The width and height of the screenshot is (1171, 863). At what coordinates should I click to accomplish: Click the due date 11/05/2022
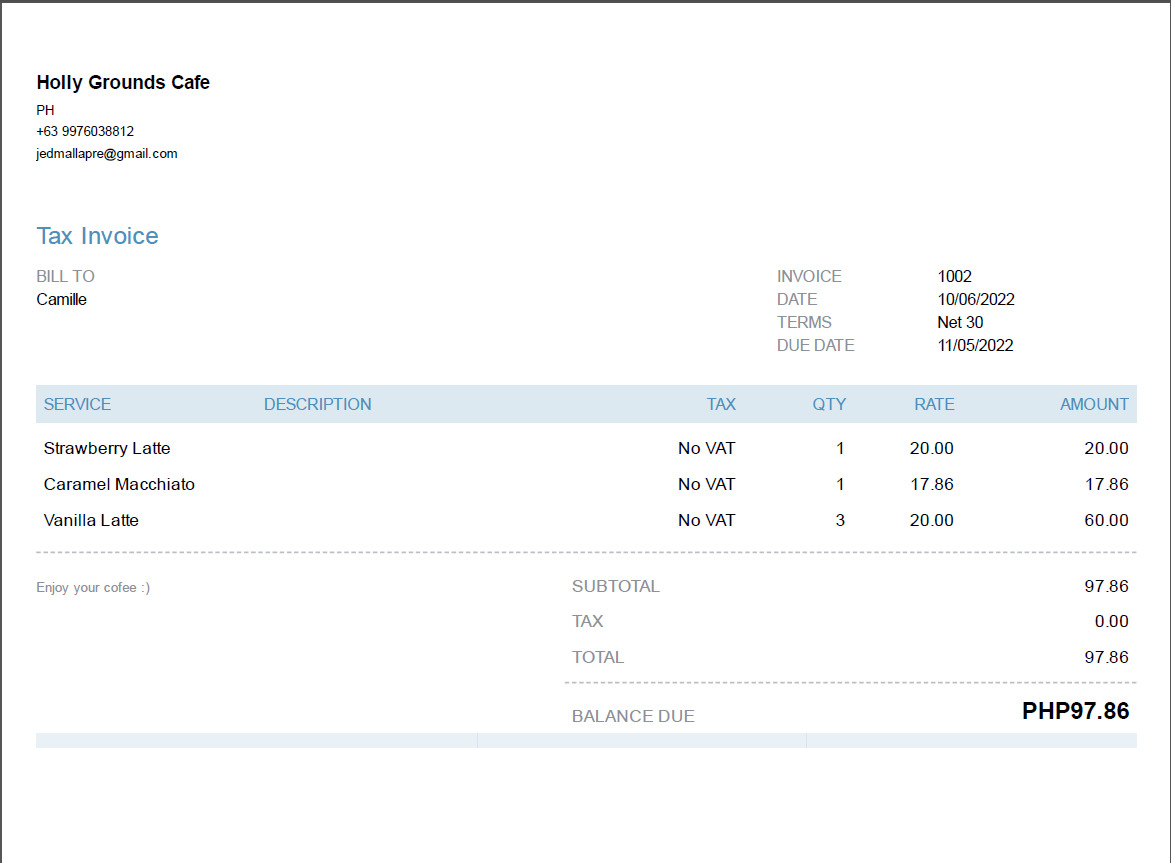[975, 346]
